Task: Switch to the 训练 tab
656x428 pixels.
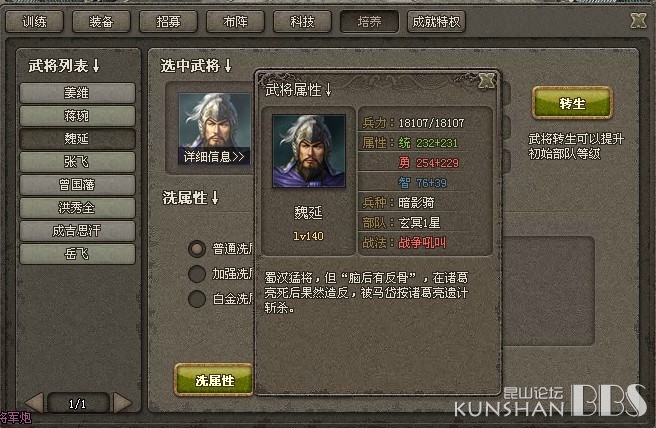Action: 35,21
